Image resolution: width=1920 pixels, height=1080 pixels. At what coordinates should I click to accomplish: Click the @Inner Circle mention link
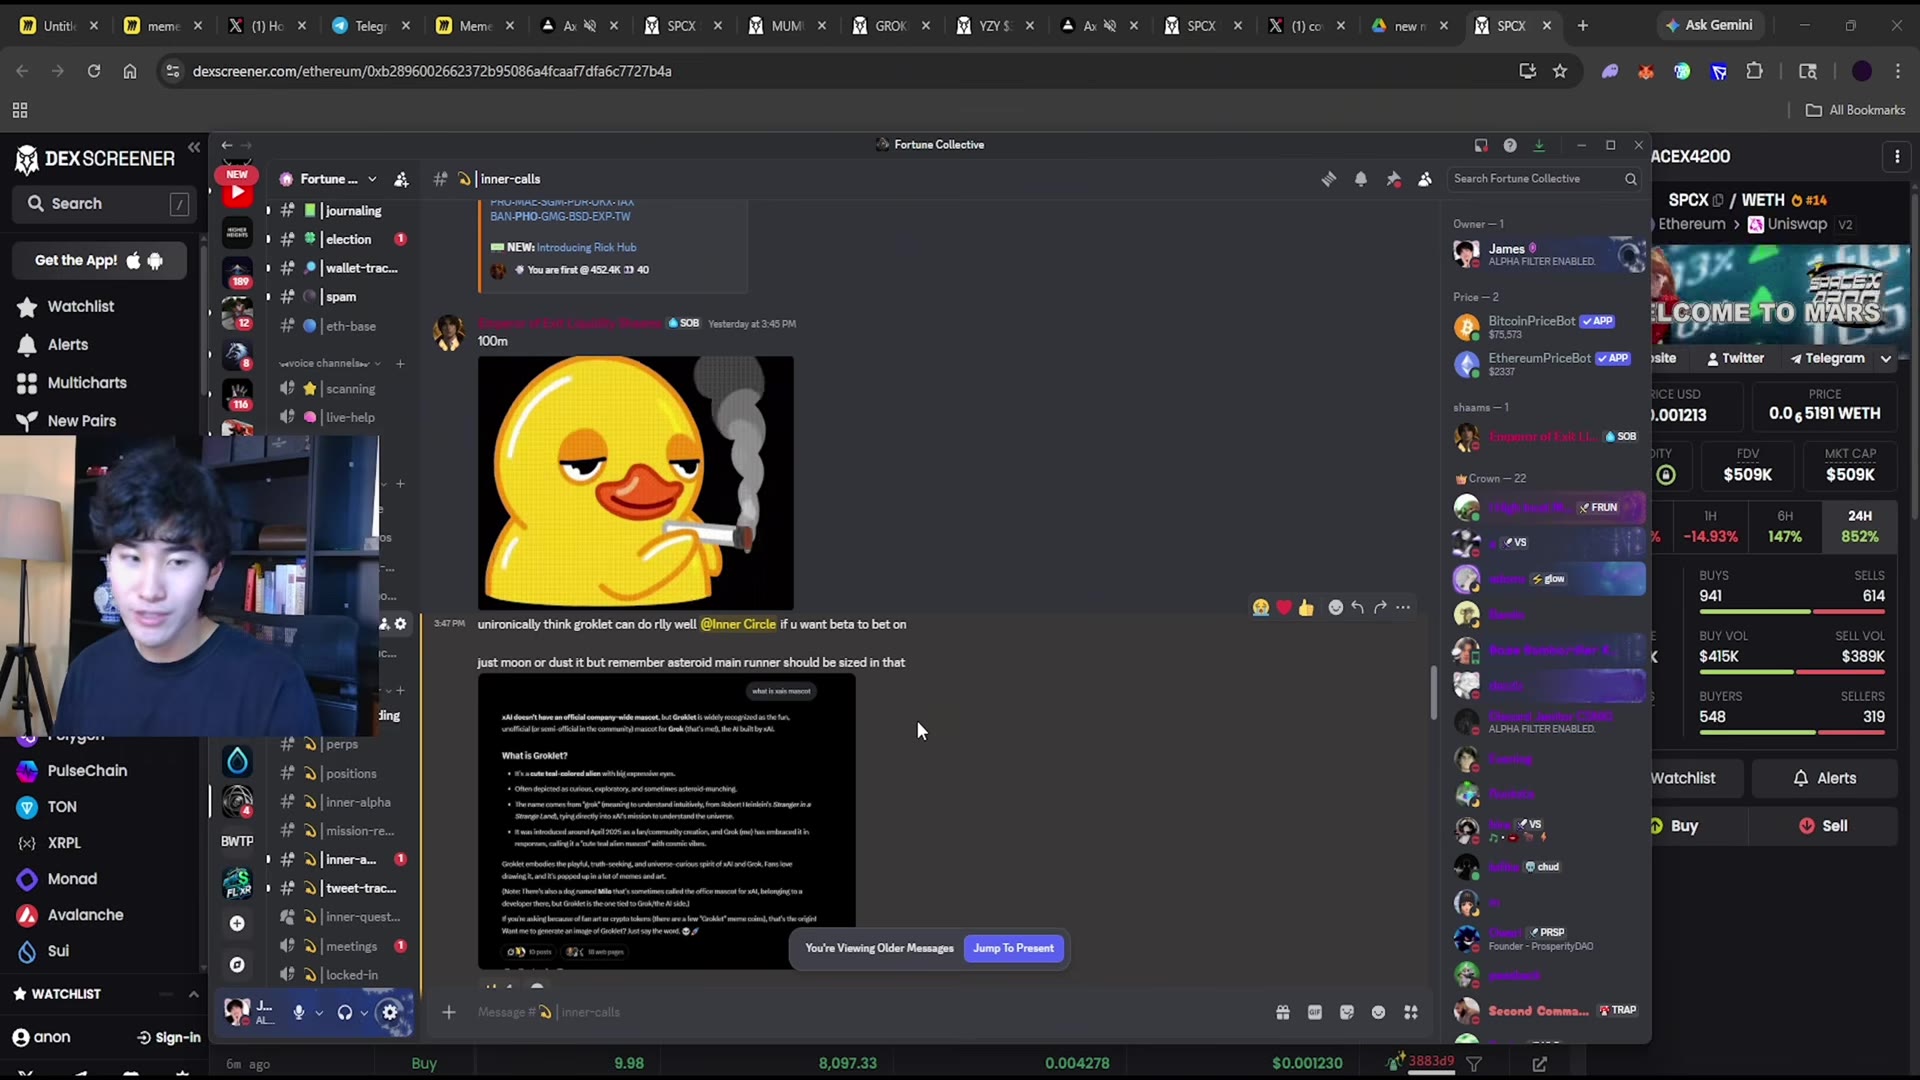pyautogui.click(x=738, y=624)
